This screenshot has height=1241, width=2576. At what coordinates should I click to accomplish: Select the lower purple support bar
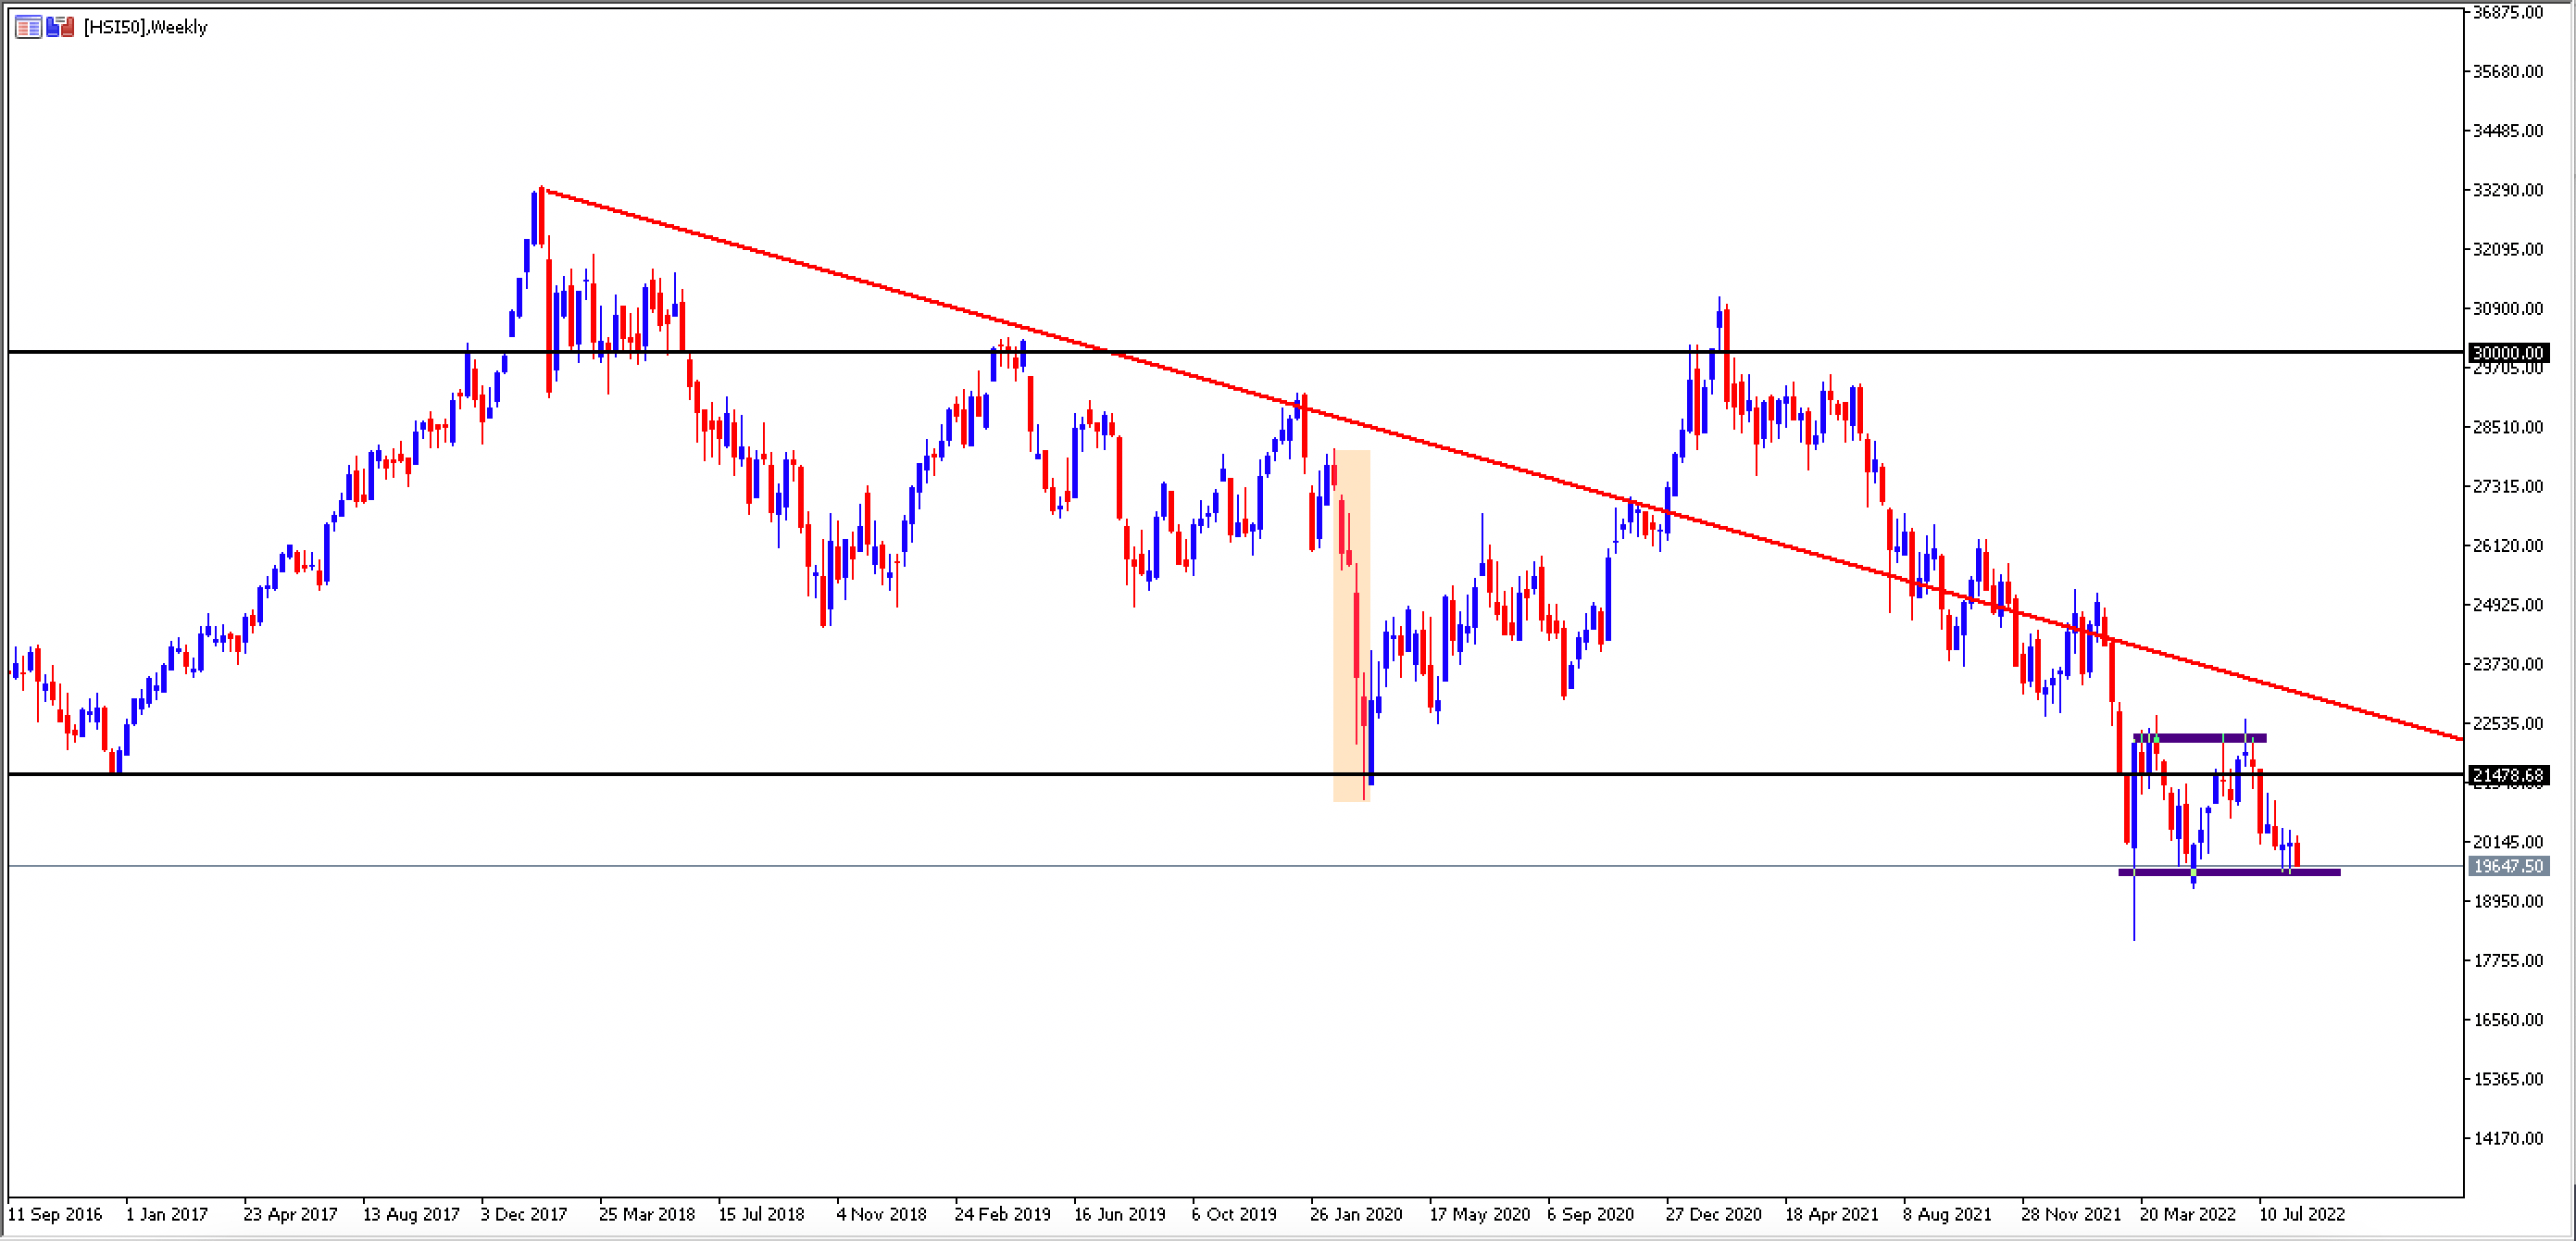click(x=2229, y=872)
